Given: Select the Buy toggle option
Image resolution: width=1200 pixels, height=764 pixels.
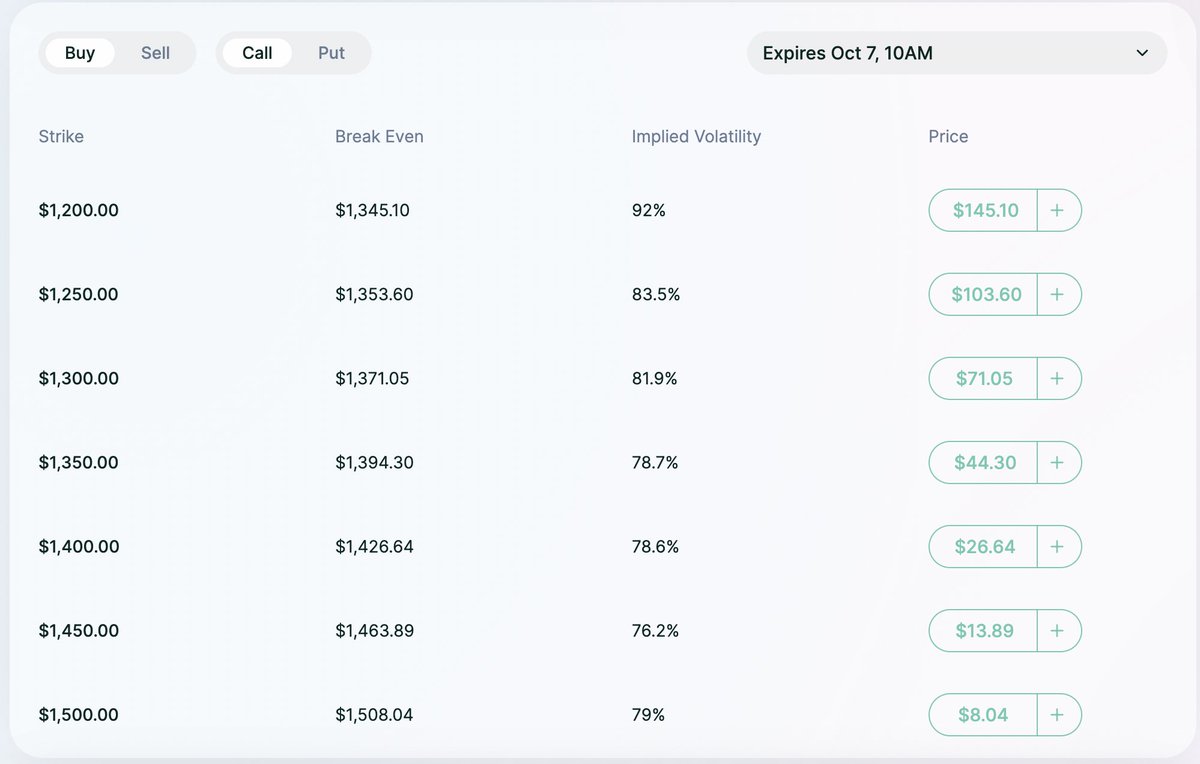Looking at the screenshot, I should tap(80, 53).
